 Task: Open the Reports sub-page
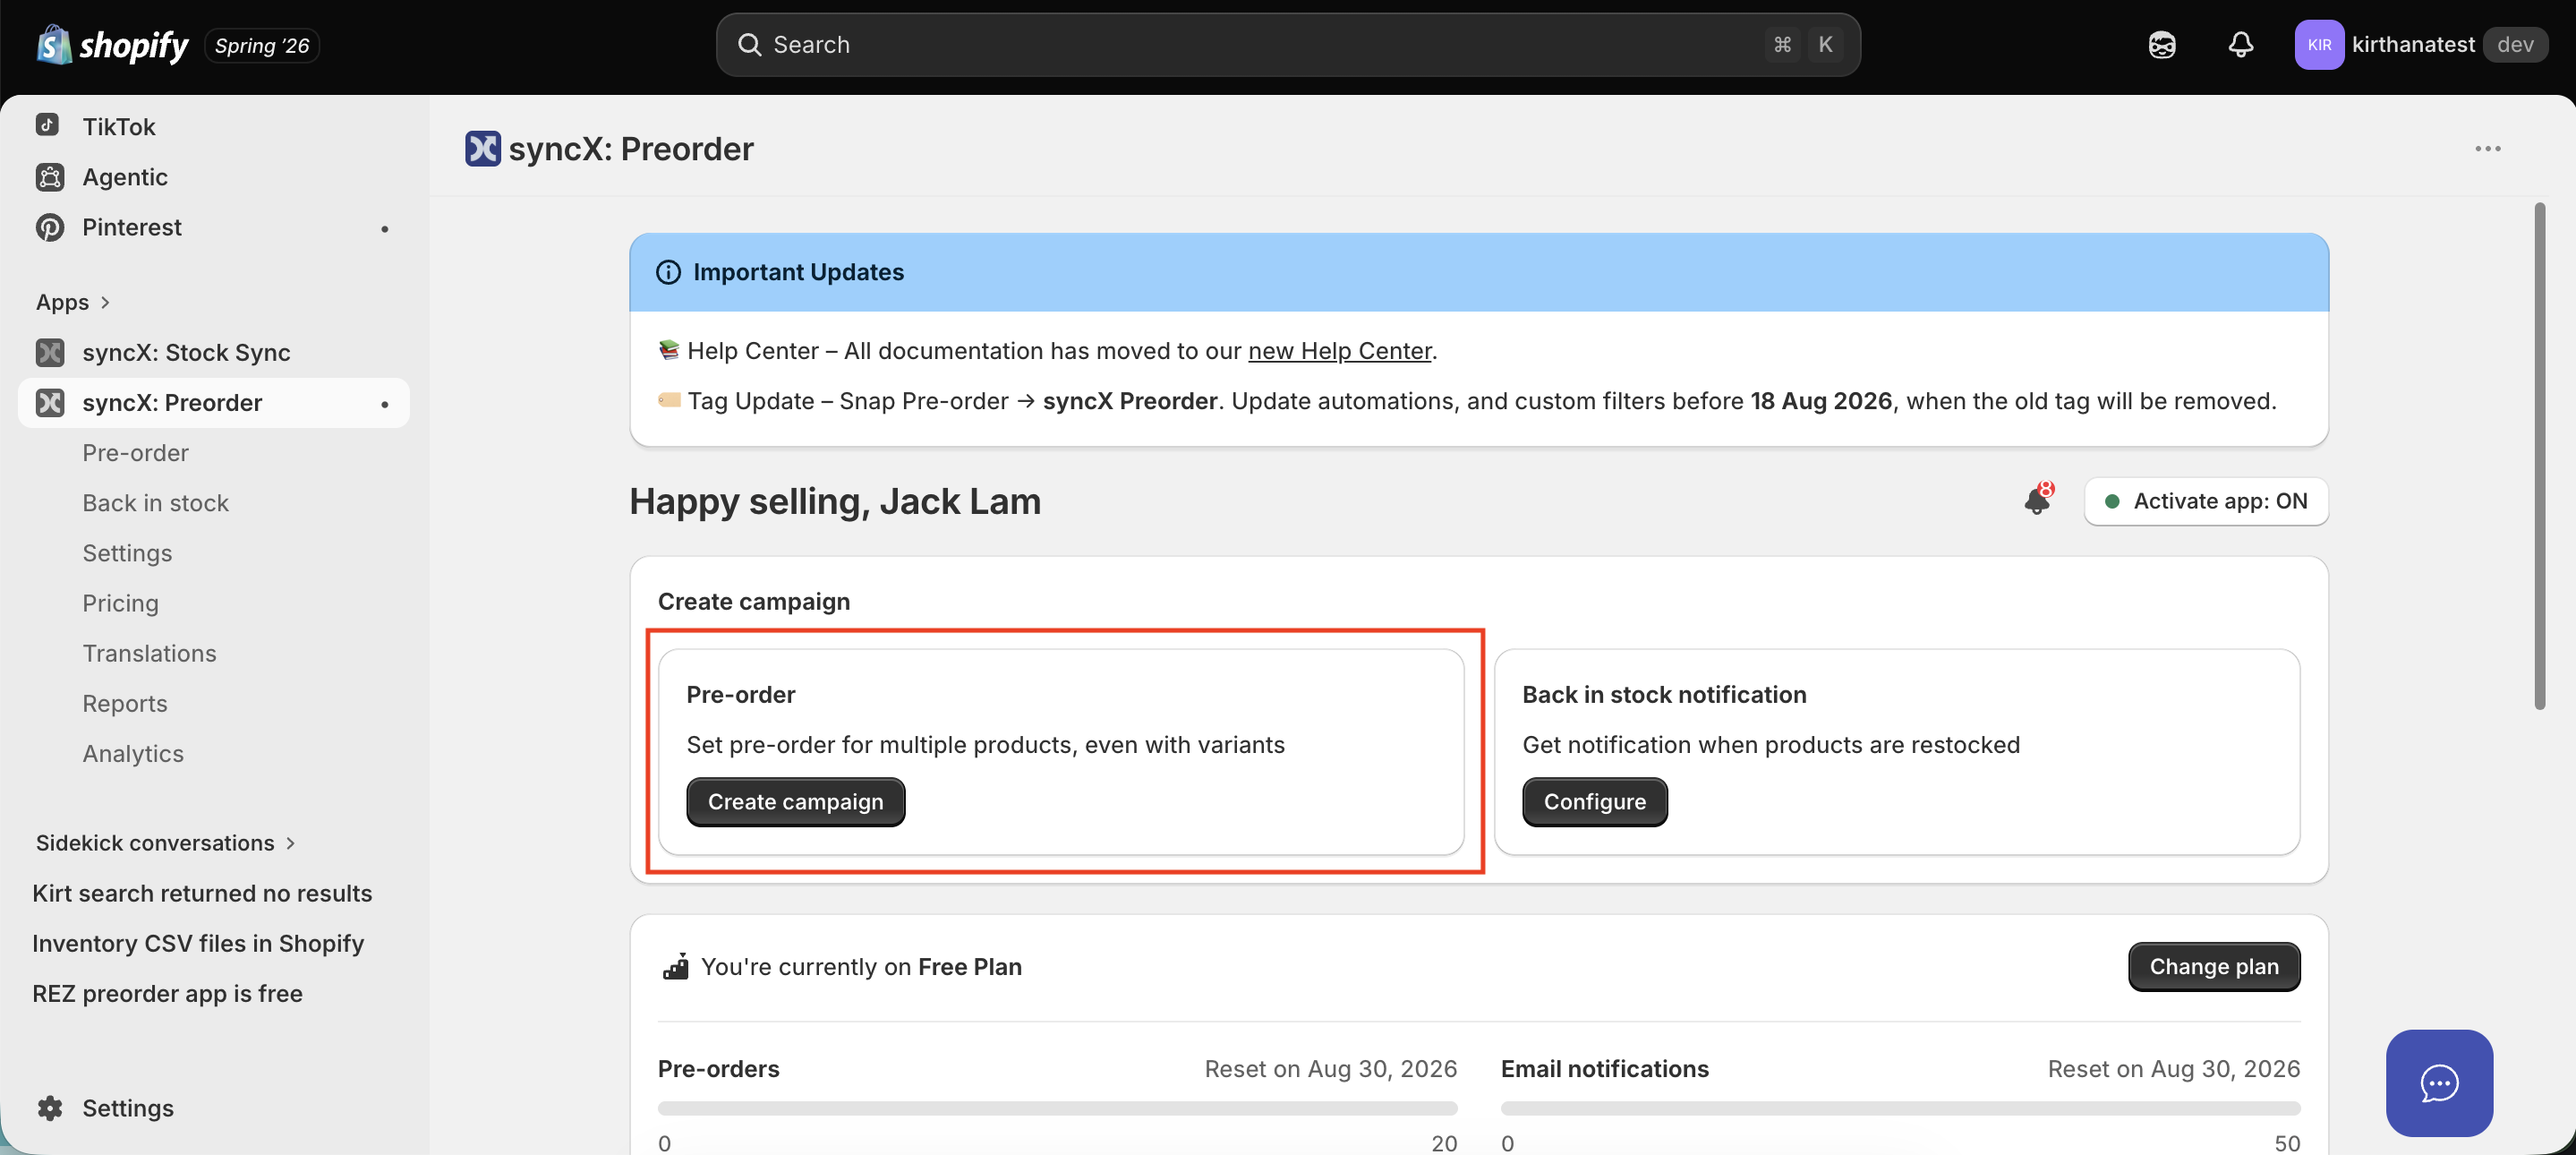pos(125,703)
